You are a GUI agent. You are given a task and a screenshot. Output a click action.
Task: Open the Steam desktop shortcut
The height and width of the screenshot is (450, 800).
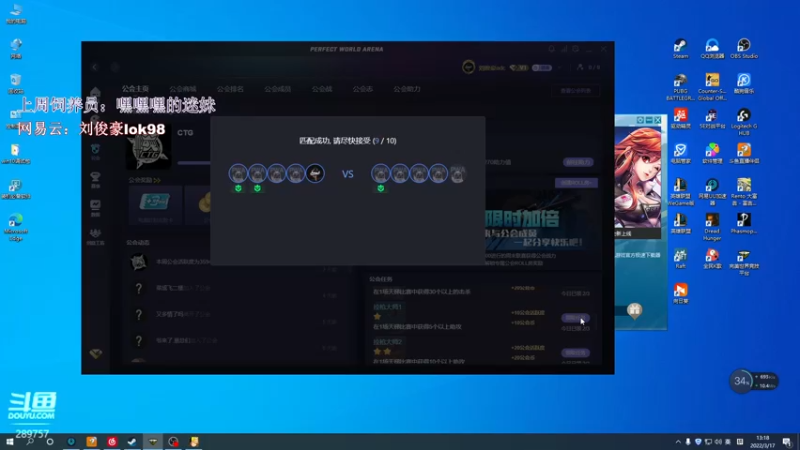tap(680, 49)
